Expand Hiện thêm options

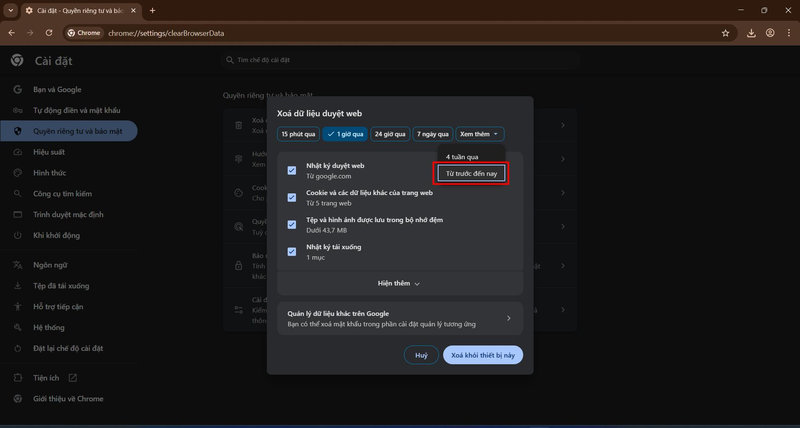[399, 283]
